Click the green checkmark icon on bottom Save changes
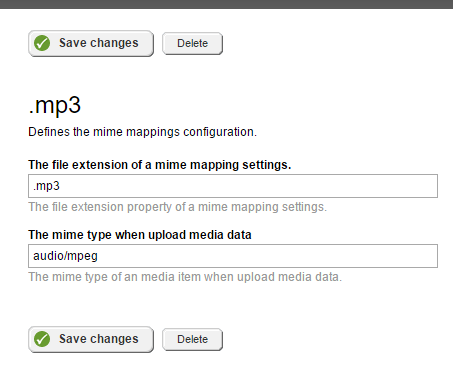453x378 pixels. 42,339
